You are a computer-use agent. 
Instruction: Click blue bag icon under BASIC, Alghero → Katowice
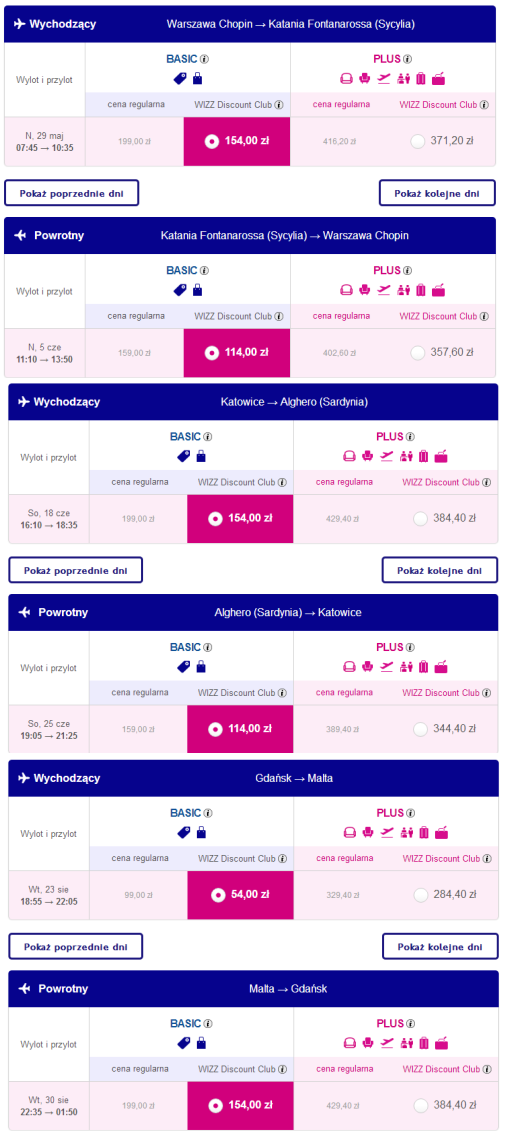[x=201, y=666]
